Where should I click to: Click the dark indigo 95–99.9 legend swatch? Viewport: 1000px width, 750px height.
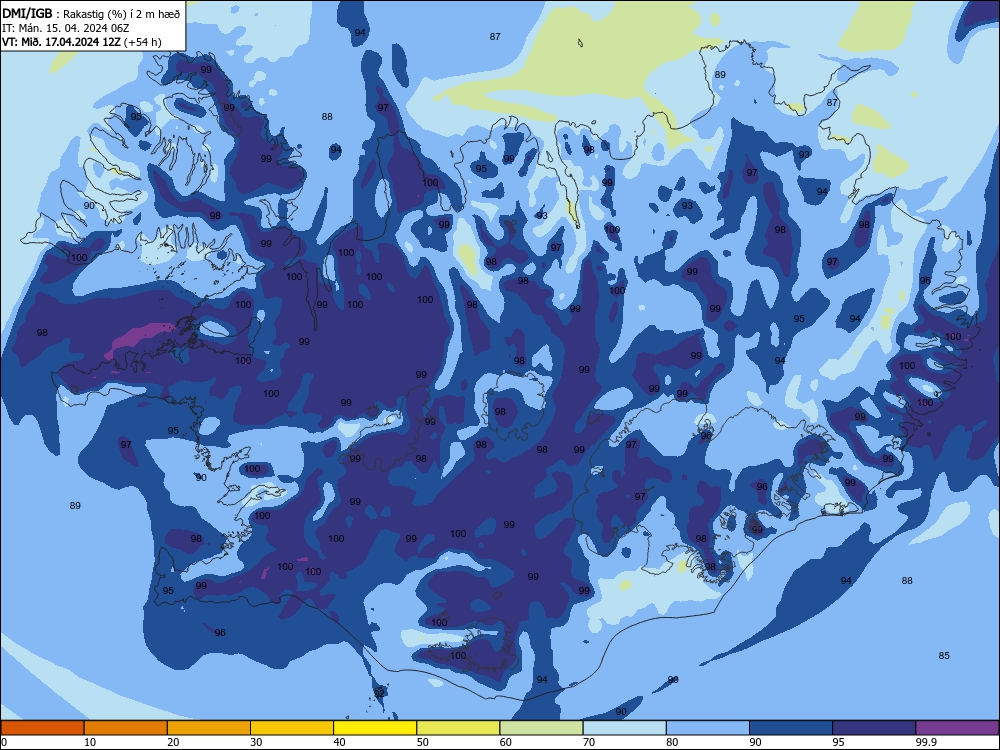pyautogui.click(x=874, y=728)
